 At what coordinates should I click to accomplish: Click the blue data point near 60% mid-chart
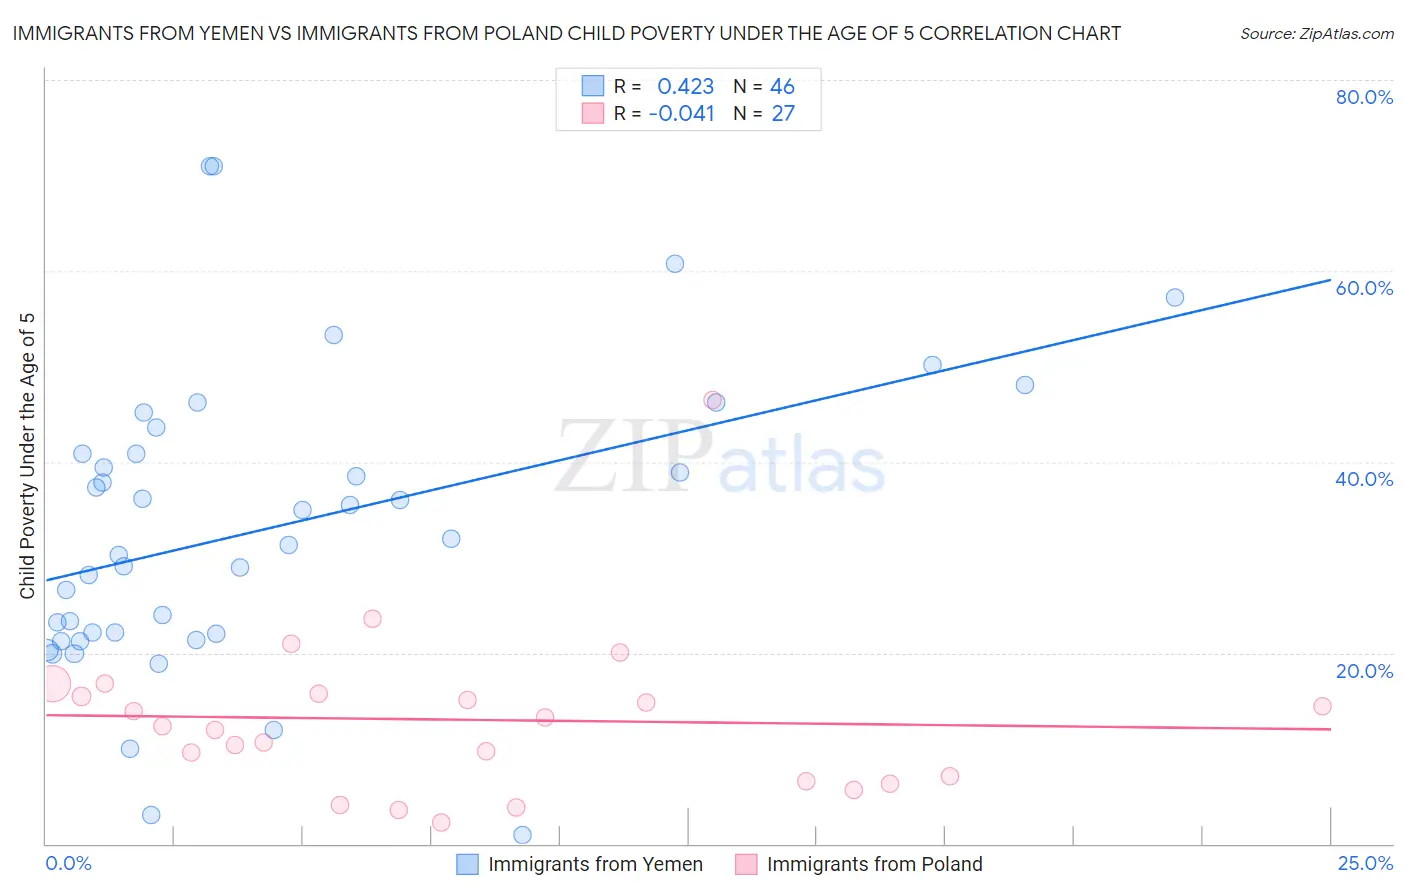[675, 264]
